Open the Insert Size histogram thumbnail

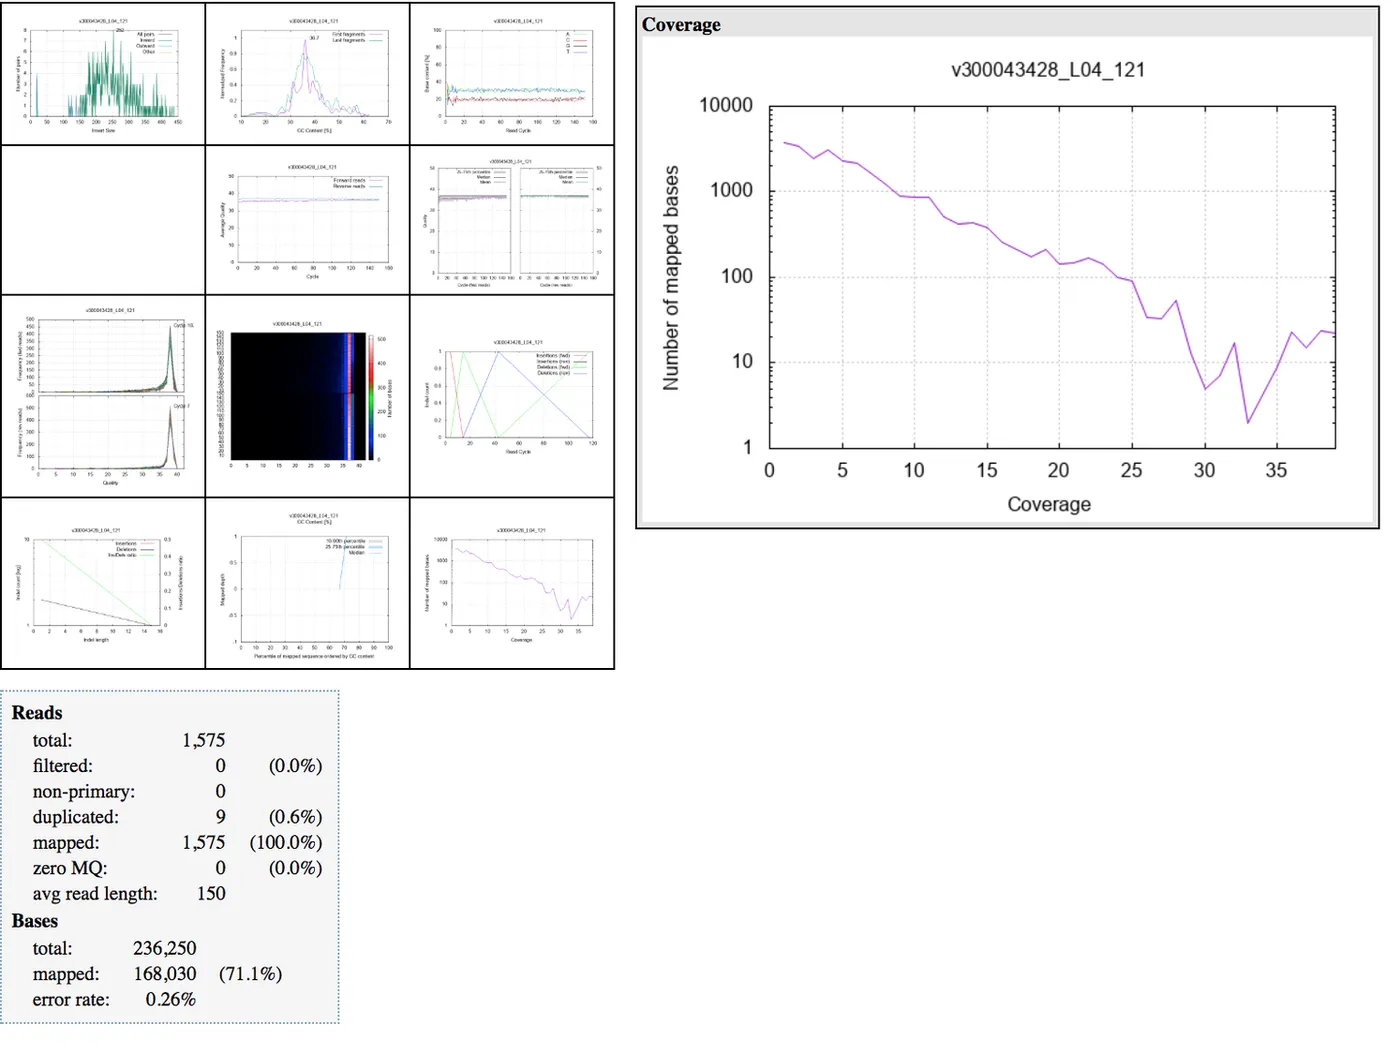point(103,74)
